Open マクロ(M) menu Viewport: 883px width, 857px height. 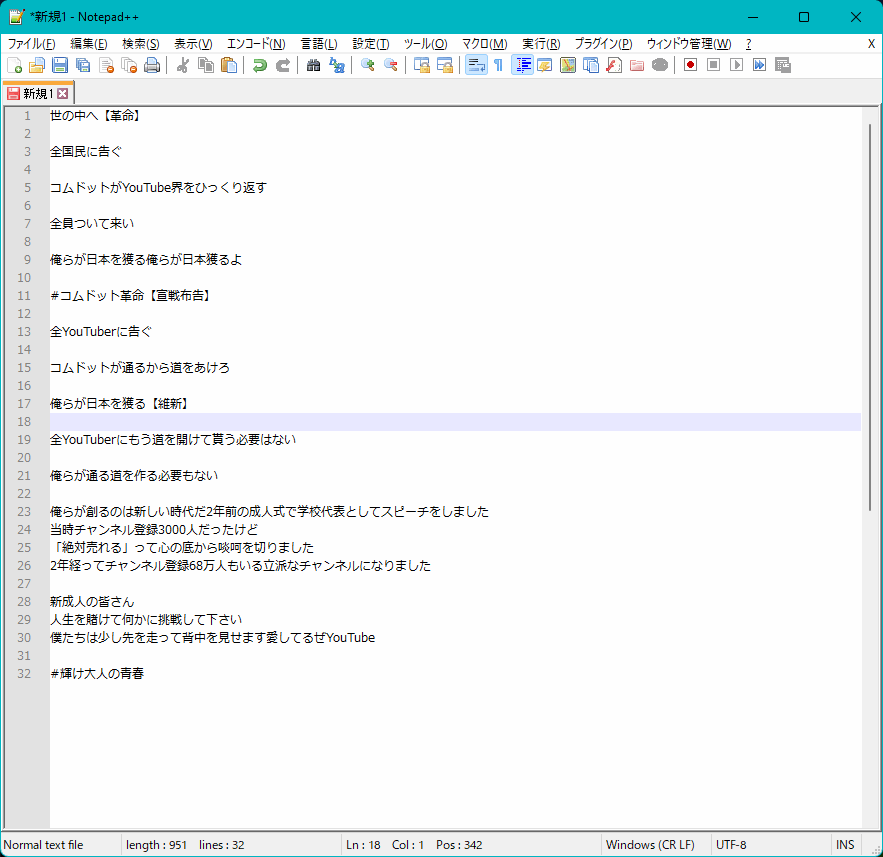coord(484,44)
